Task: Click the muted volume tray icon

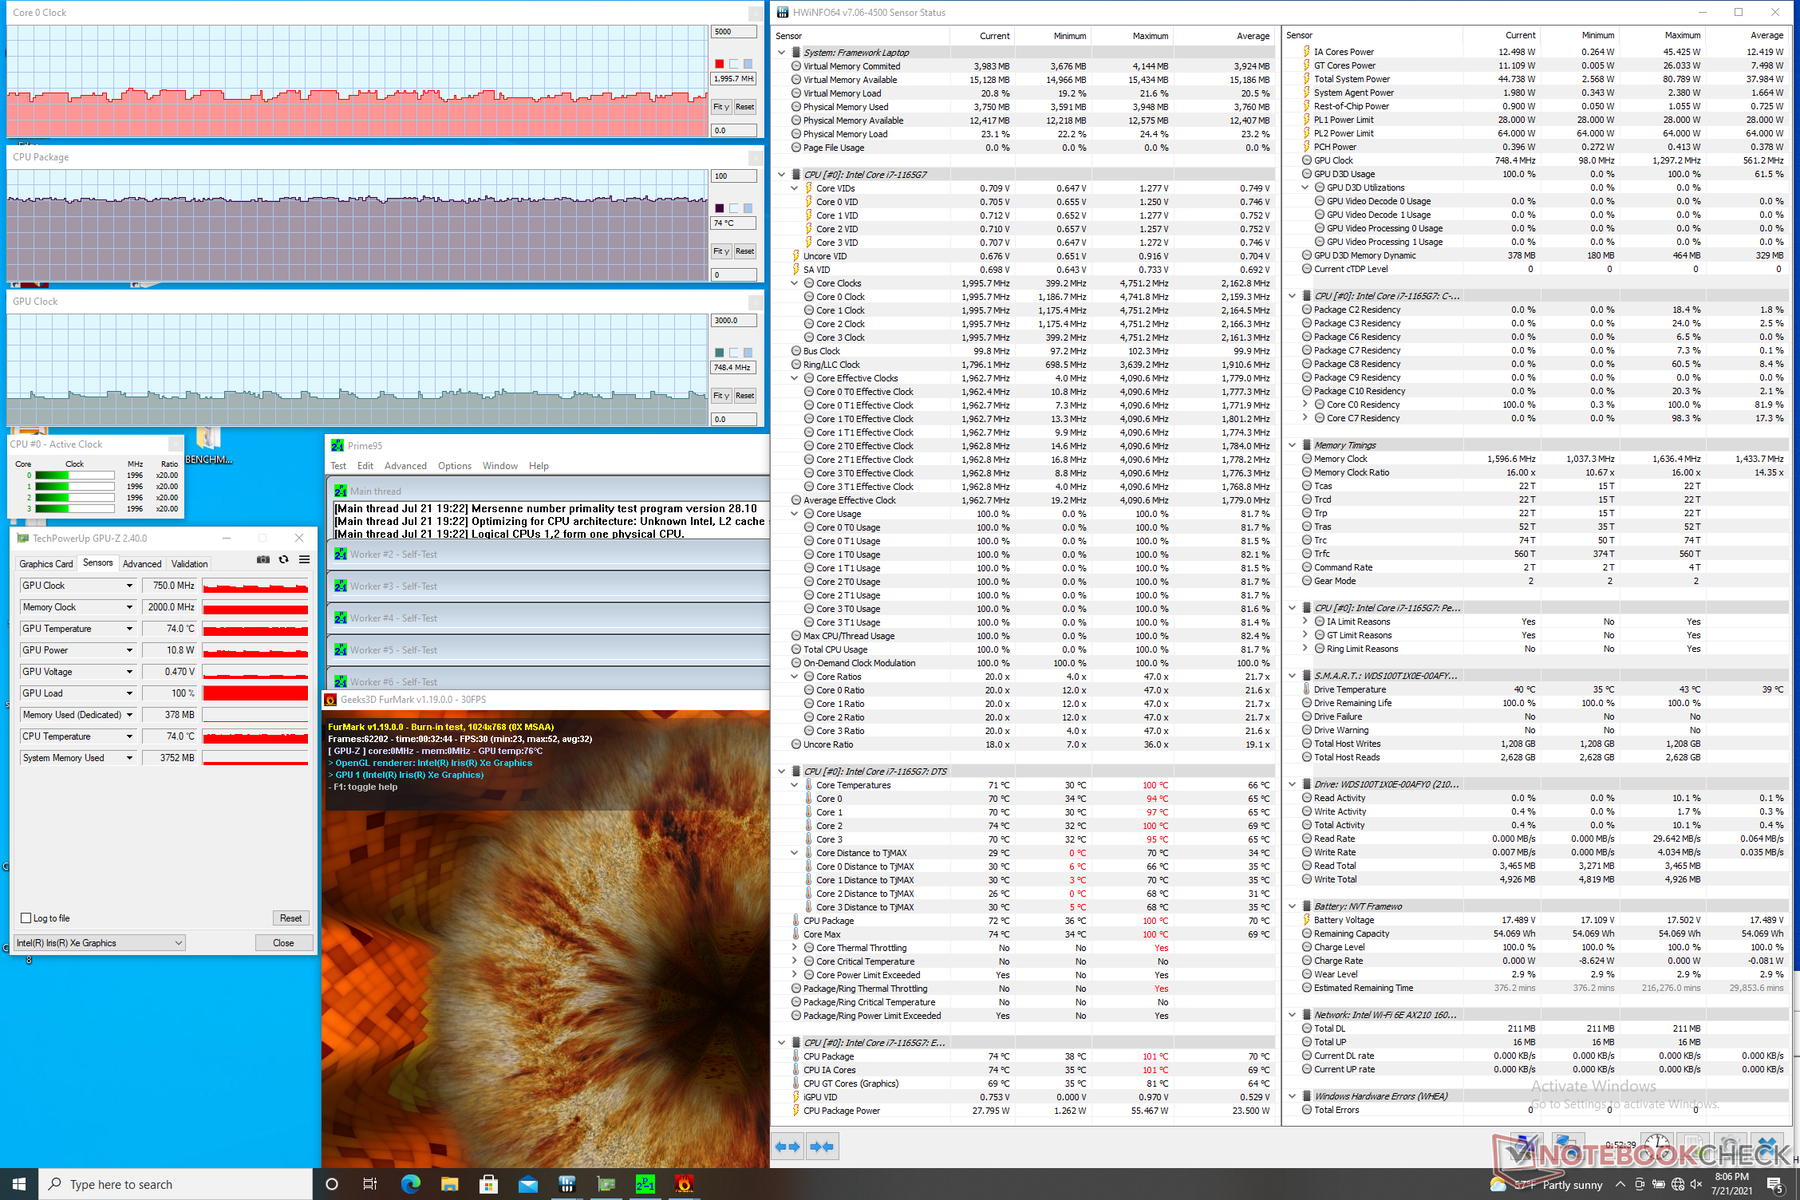Action: click(1697, 1184)
